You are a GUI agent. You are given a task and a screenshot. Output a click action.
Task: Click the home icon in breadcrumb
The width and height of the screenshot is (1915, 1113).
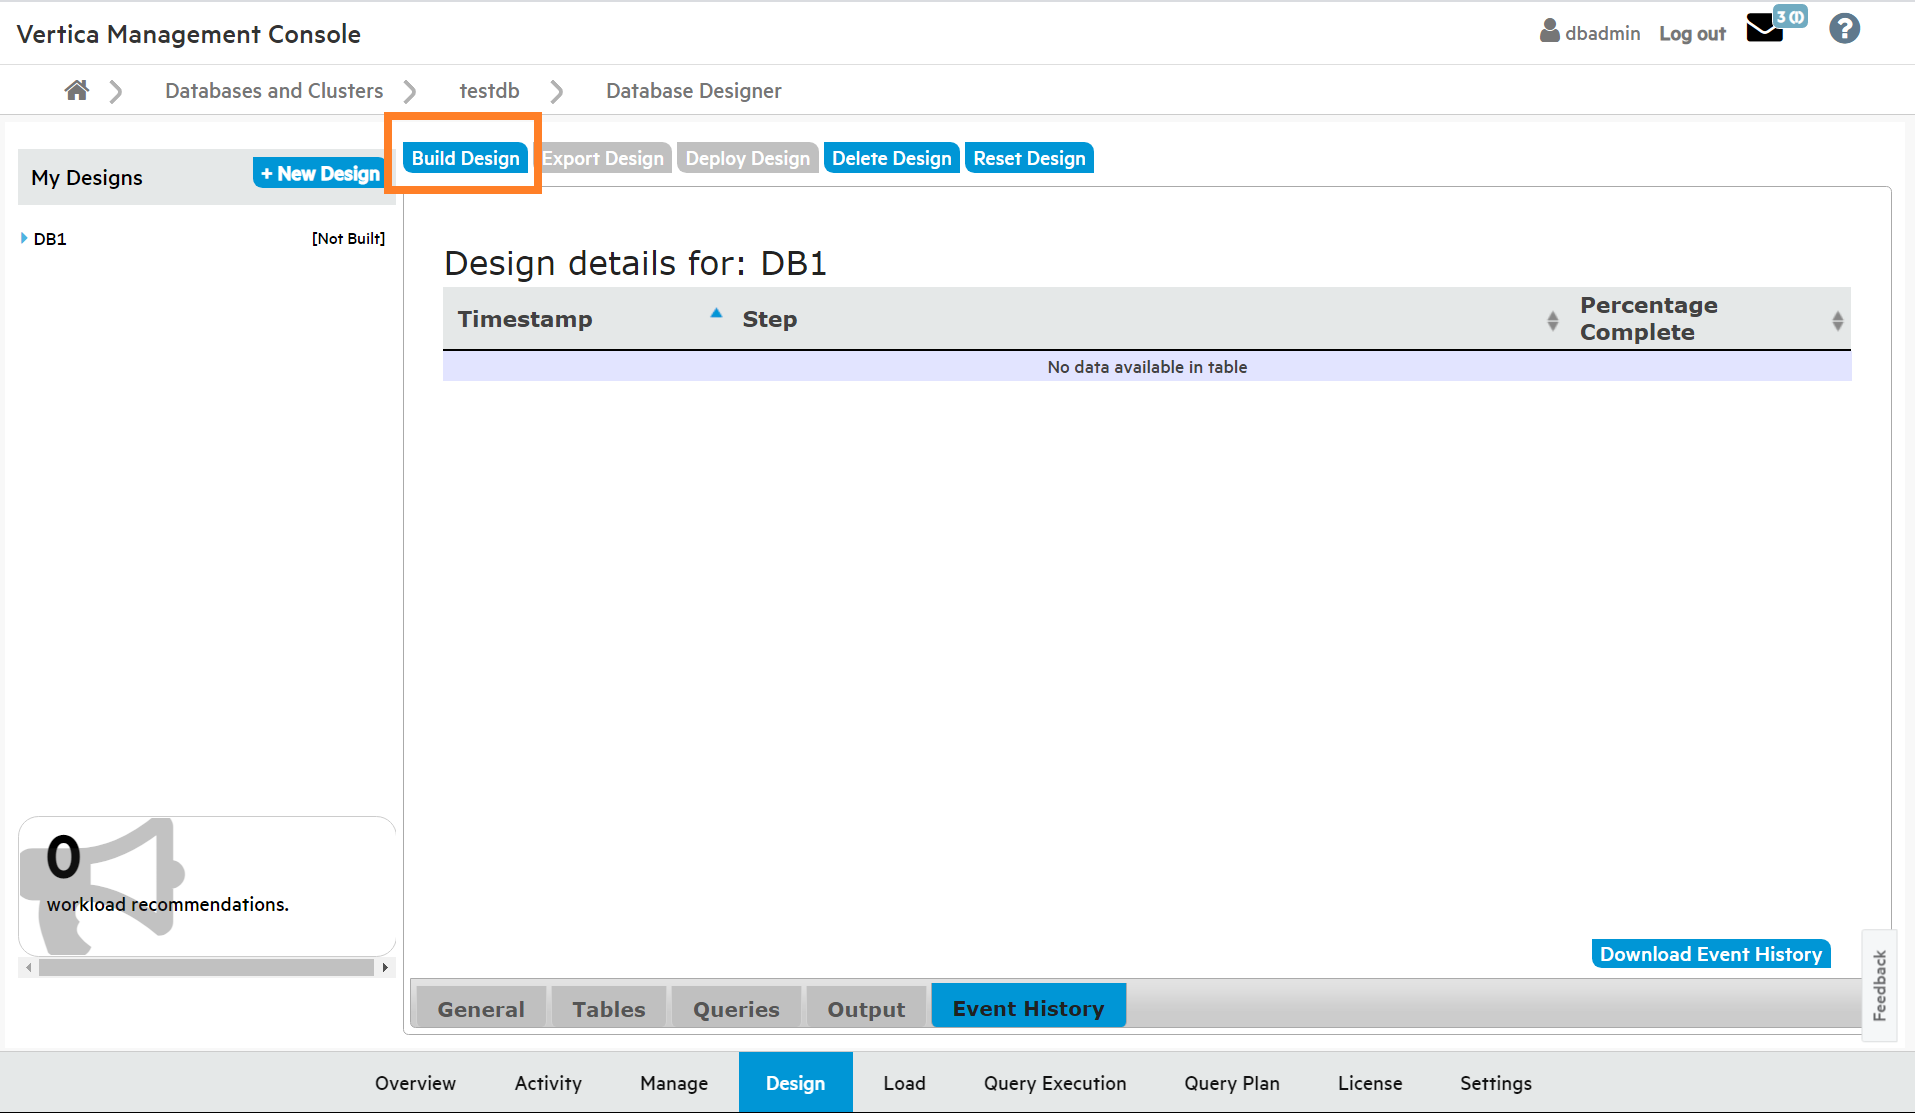(76, 91)
